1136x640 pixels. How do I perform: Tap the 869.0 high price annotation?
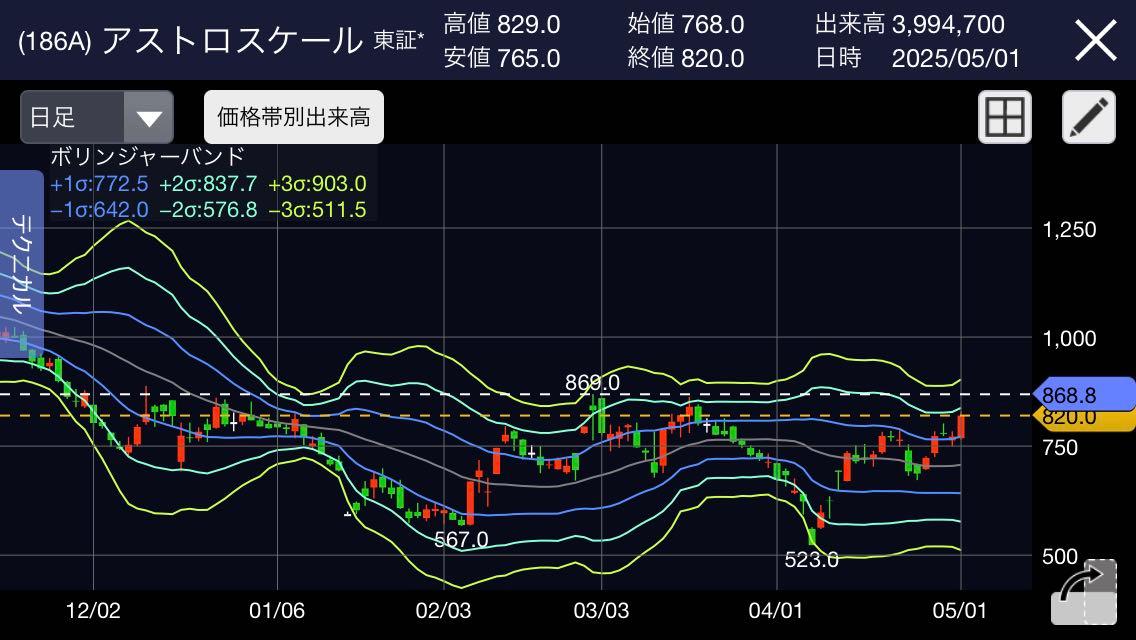(592, 382)
